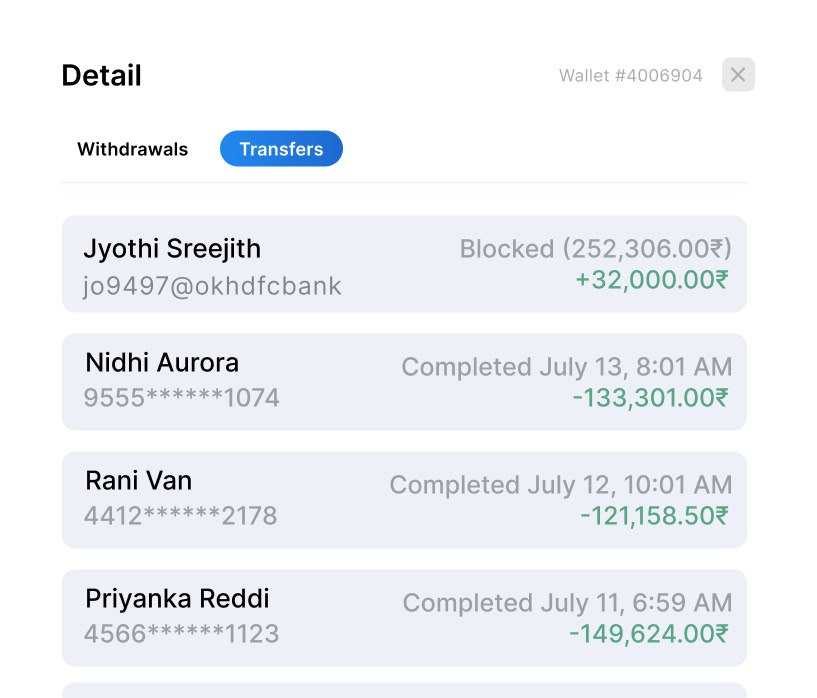
Task: Click the Wallet #4006904 label
Action: point(630,76)
